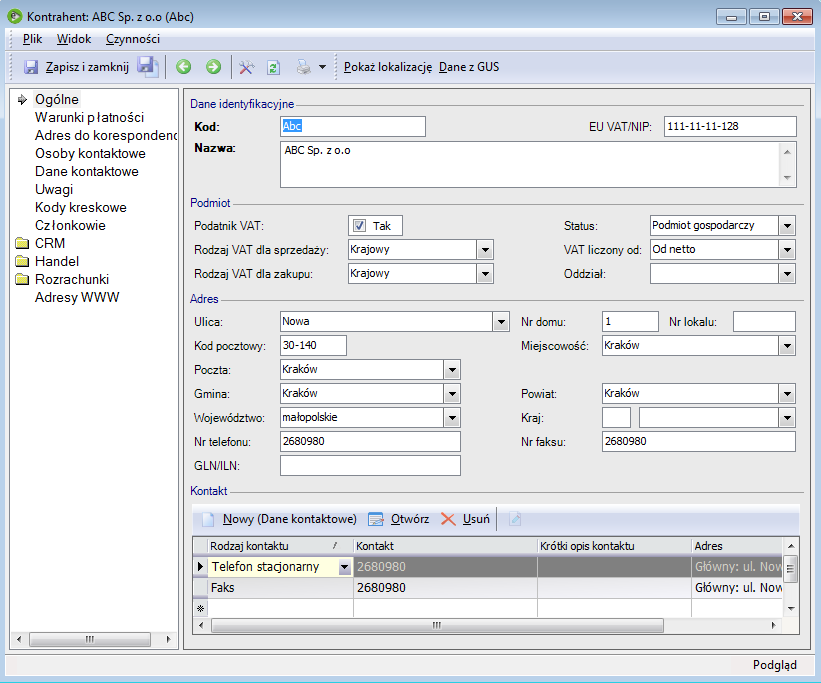This screenshot has width=821, height=683.
Task: Click the Usuń button label
Action: 476,519
